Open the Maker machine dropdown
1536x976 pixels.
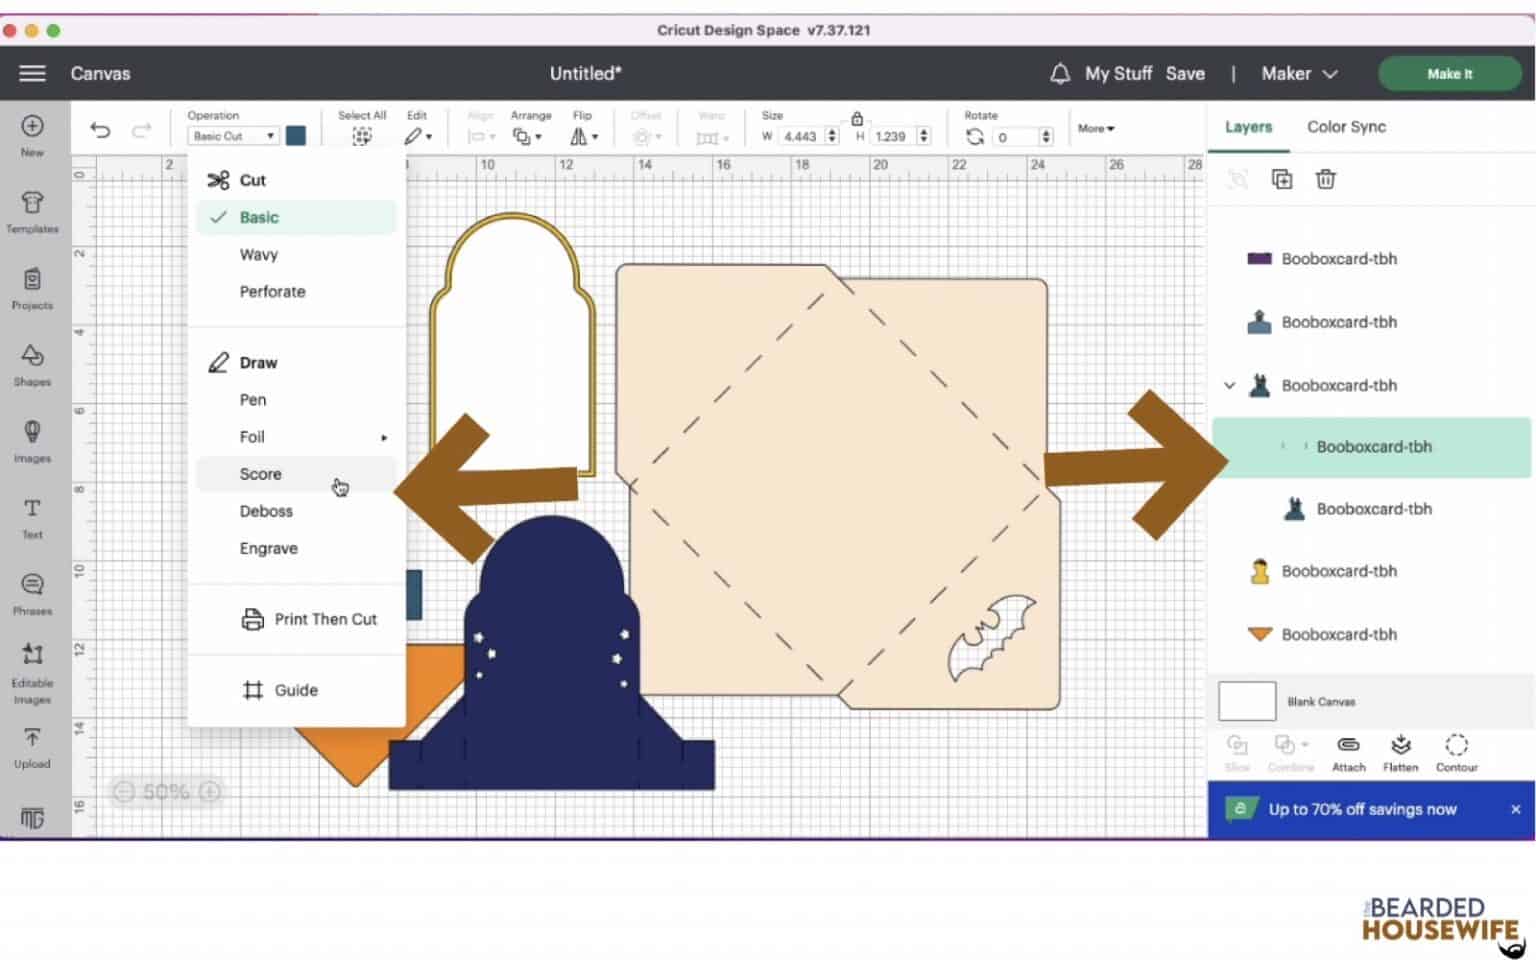1298,74
